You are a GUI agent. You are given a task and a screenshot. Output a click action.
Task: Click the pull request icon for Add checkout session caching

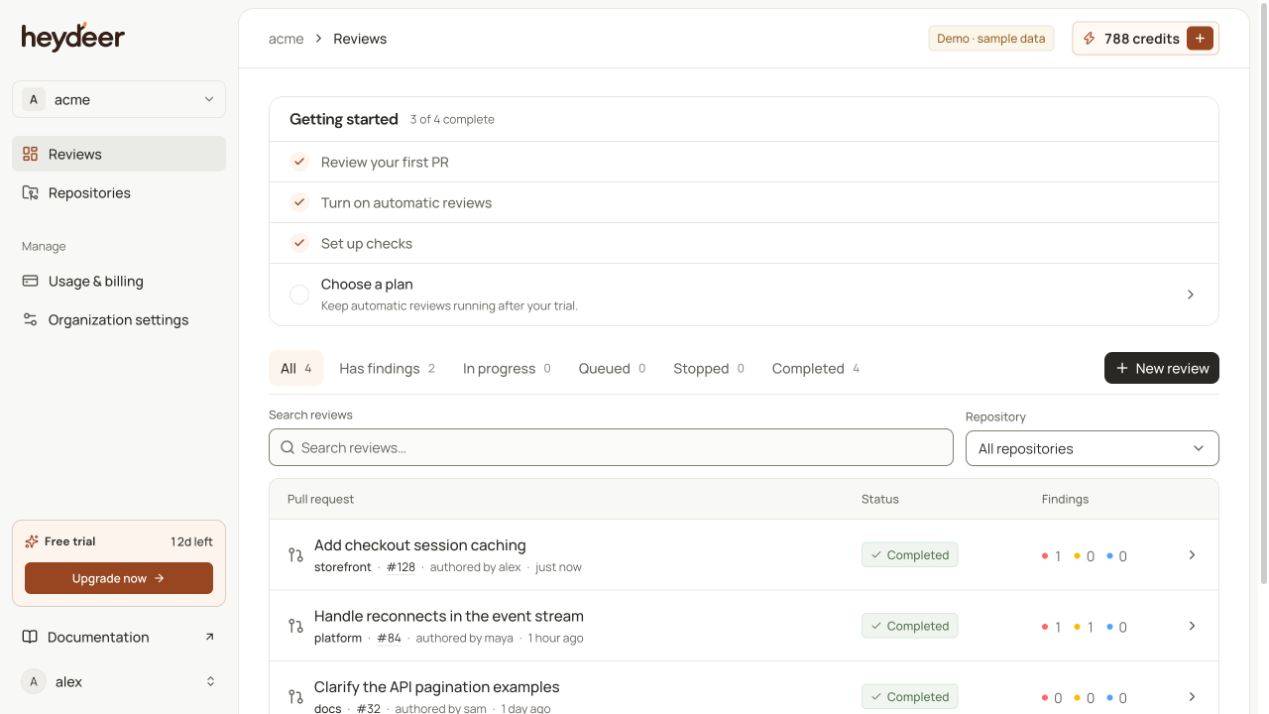pyautogui.click(x=295, y=555)
